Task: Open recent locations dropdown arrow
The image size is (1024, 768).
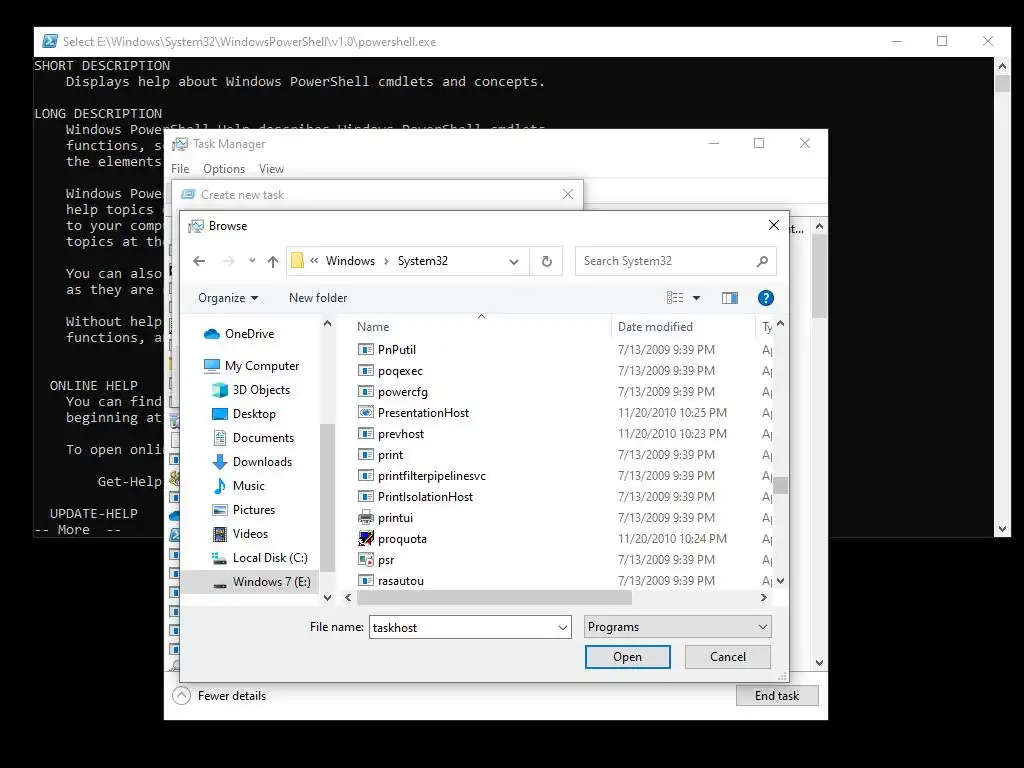Action: (252, 261)
